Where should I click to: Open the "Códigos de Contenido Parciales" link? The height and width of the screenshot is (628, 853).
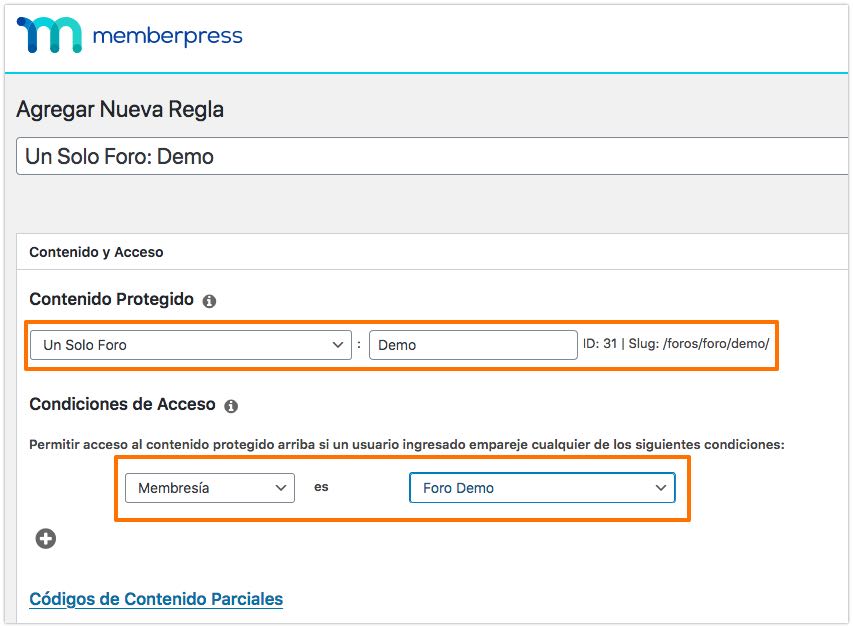[156, 599]
